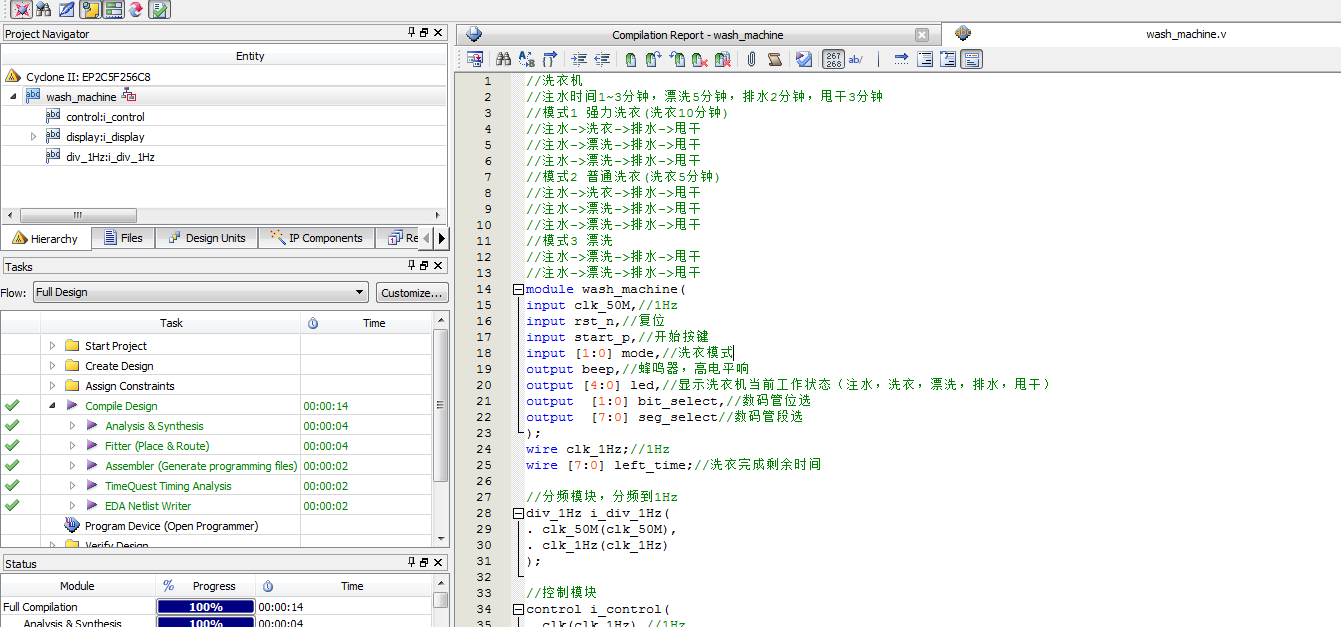The image size is (1341, 627).
Task: Expand the Start Project task folder
Action: click(53, 346)
